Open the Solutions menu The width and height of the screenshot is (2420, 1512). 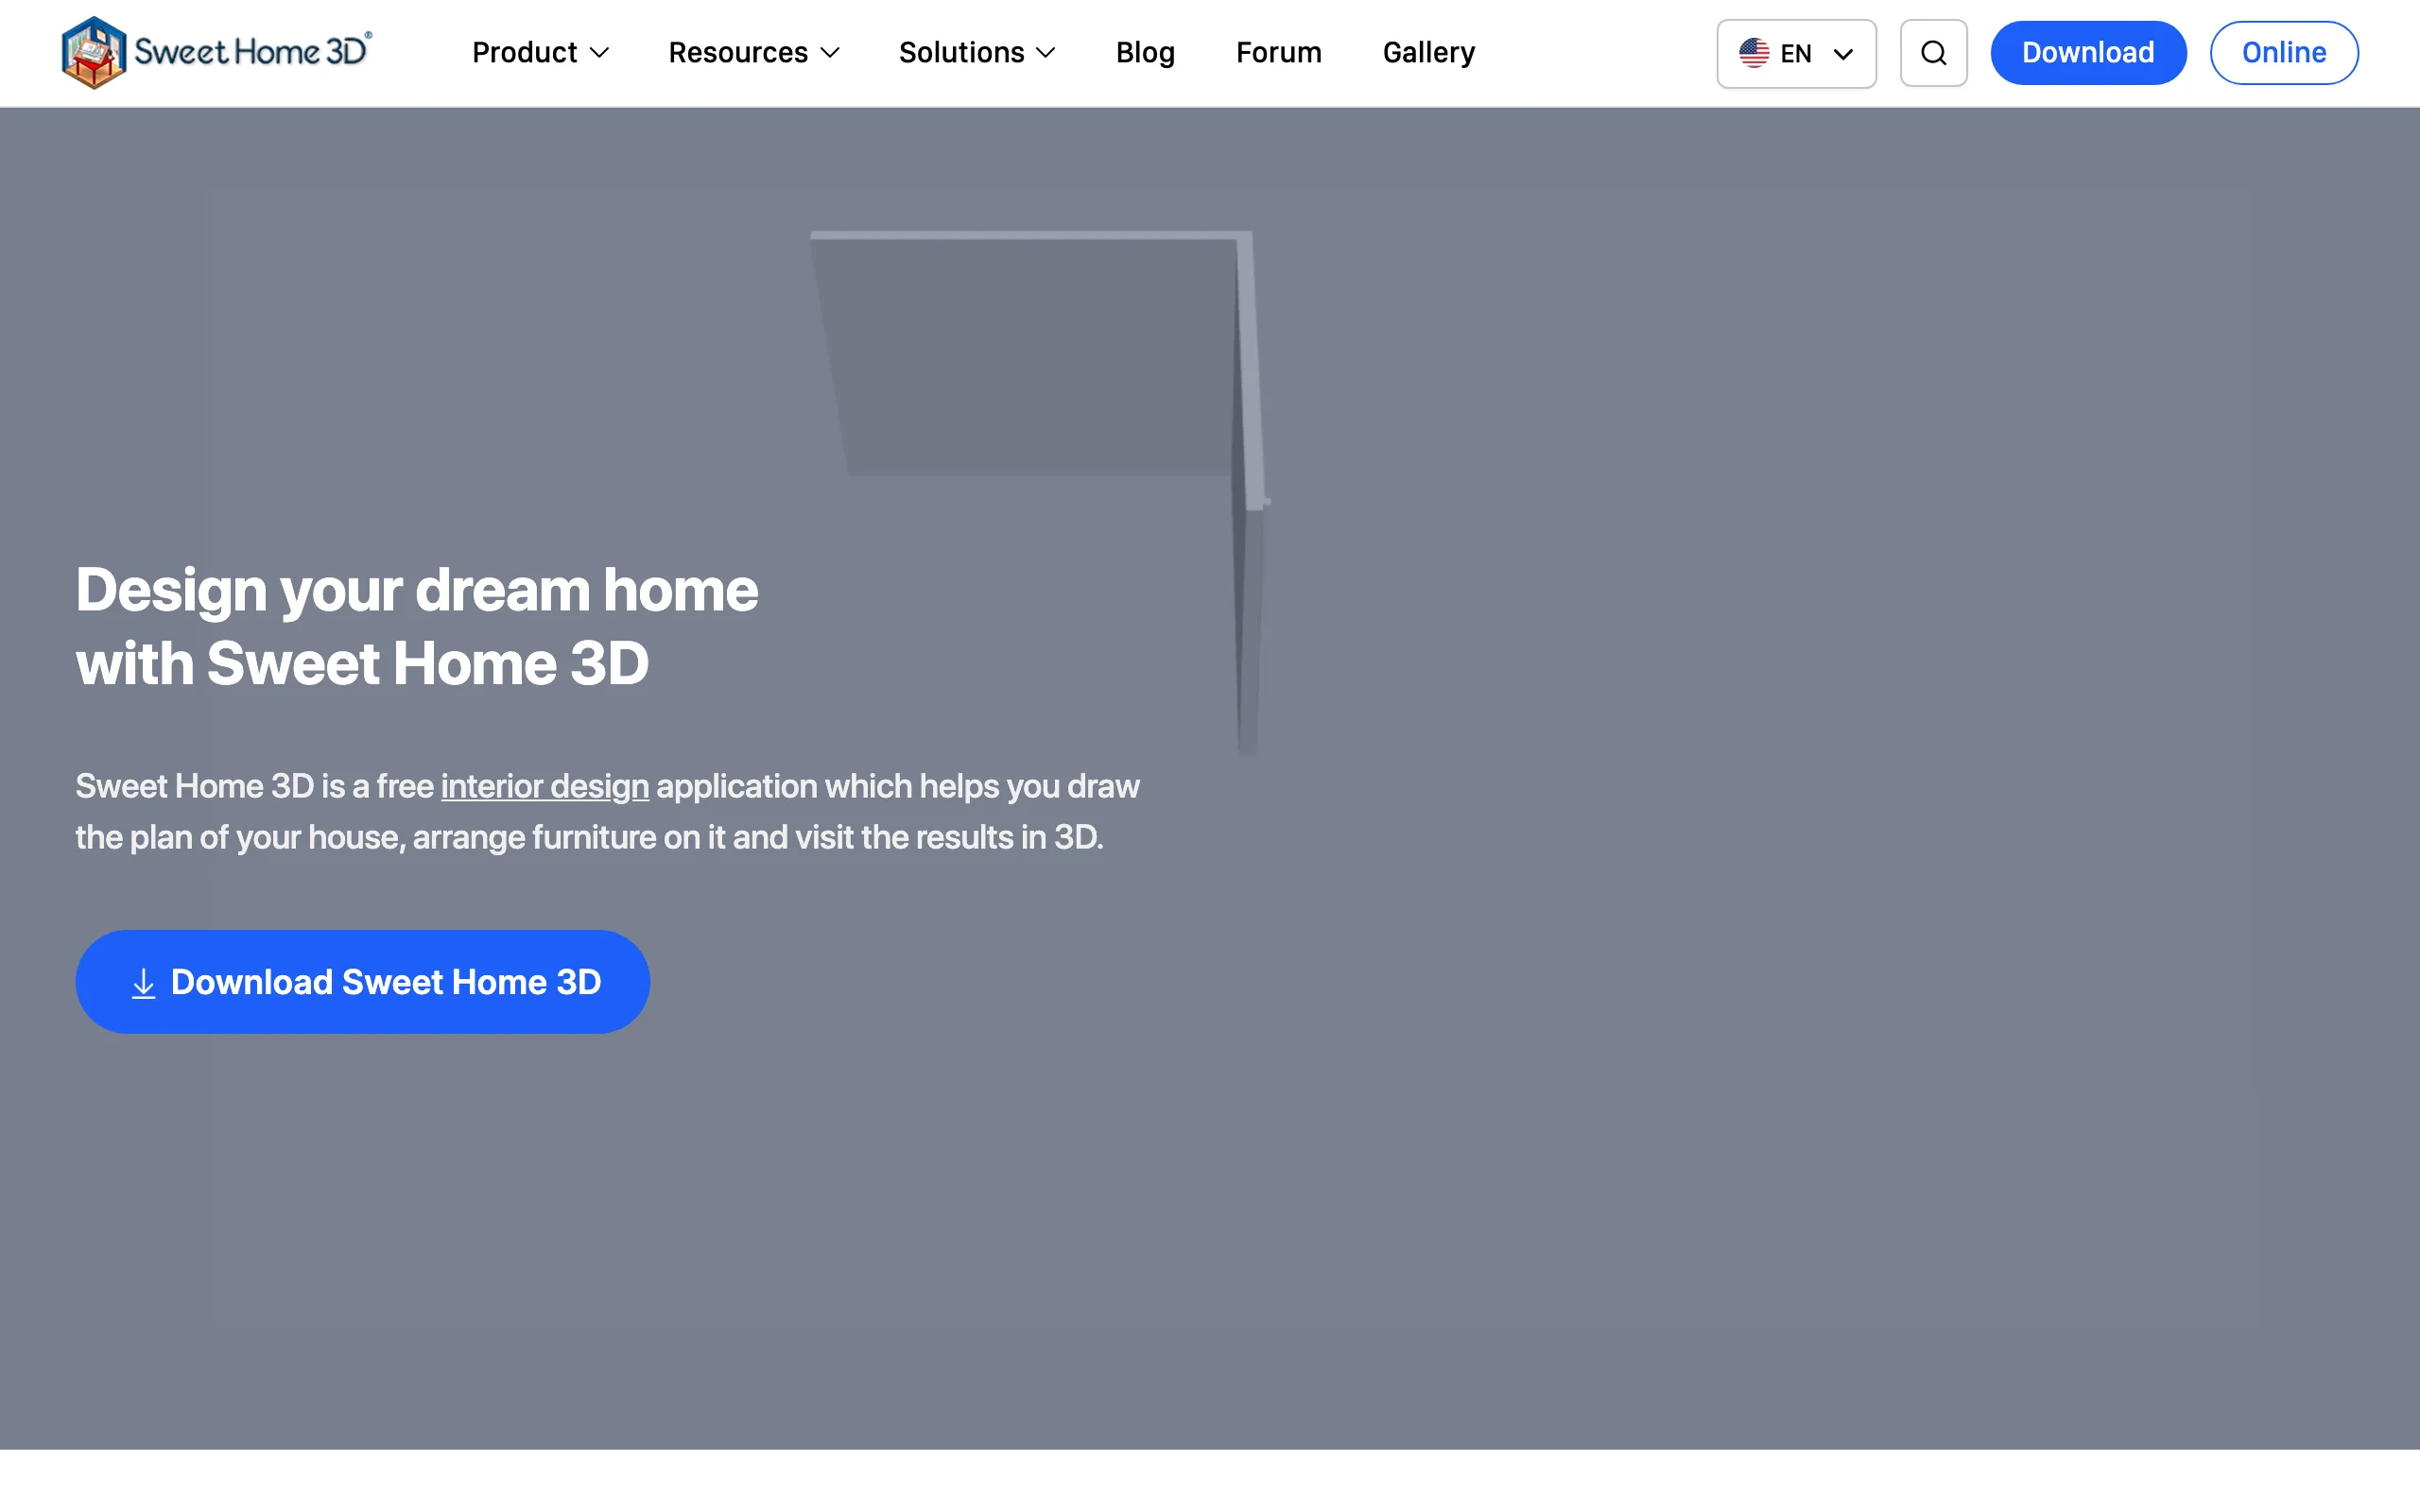tap(977, 52)
